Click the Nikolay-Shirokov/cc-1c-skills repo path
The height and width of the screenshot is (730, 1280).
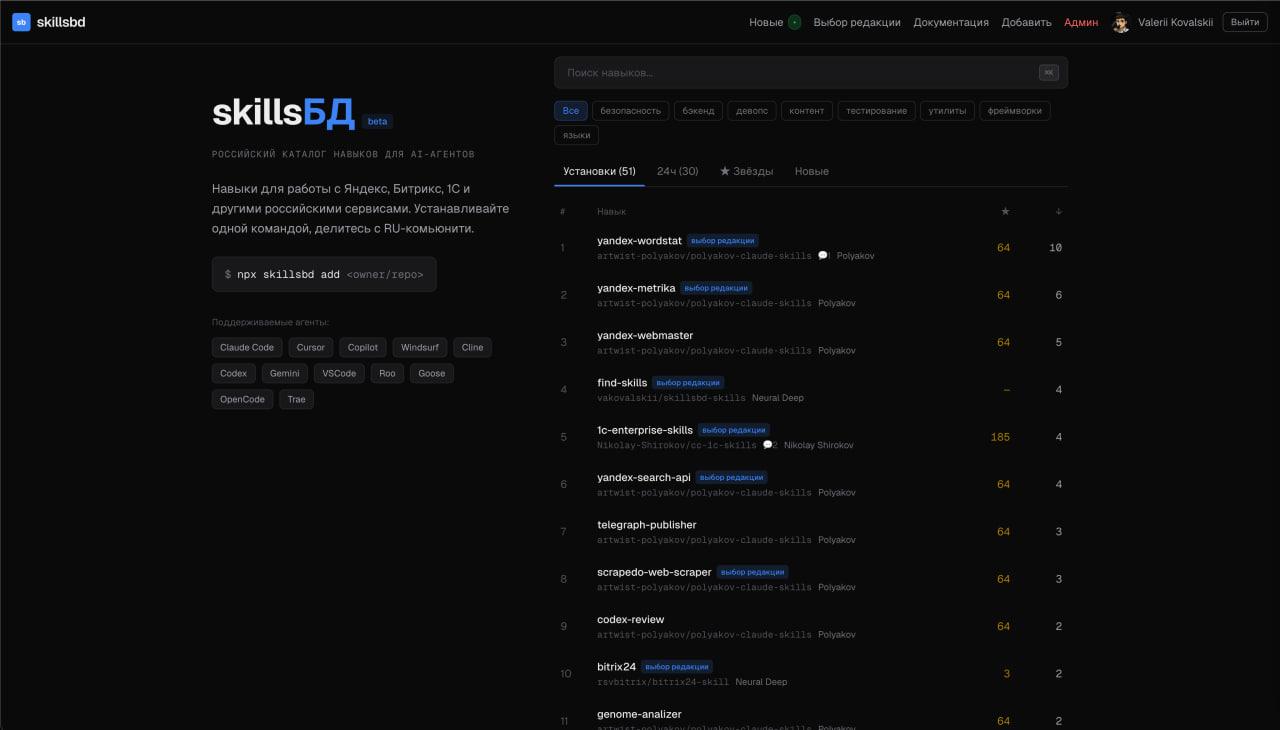[x=677, y=445]
